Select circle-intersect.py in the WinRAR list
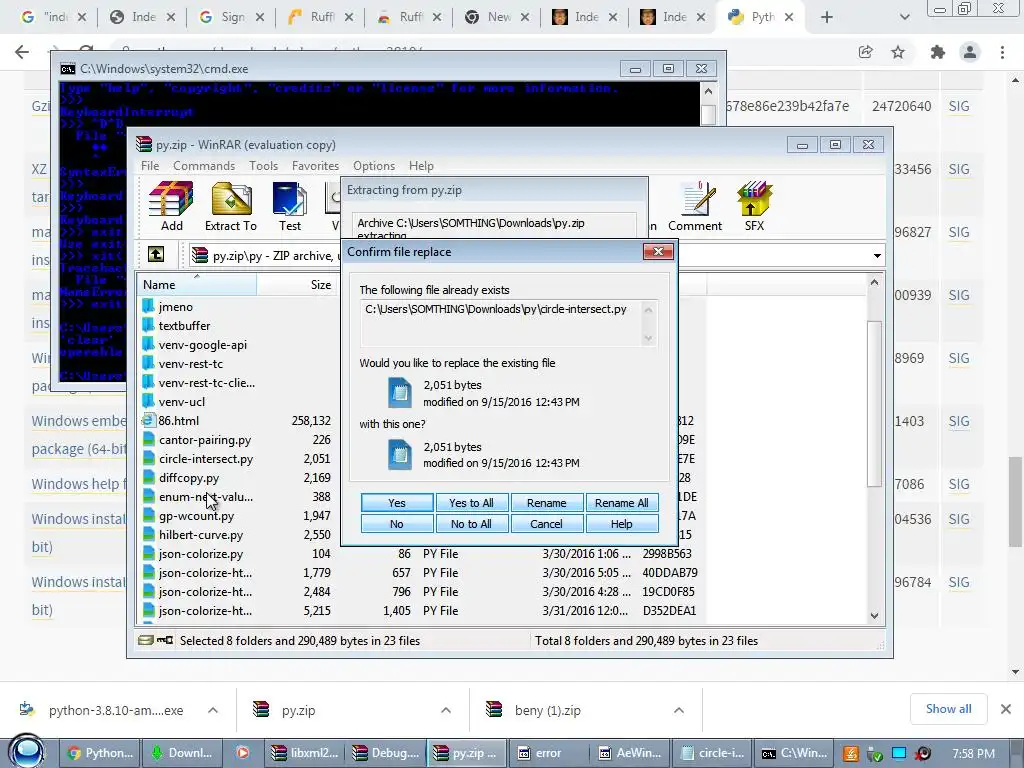Viewport: 1024px width, 768px height. 206,458
